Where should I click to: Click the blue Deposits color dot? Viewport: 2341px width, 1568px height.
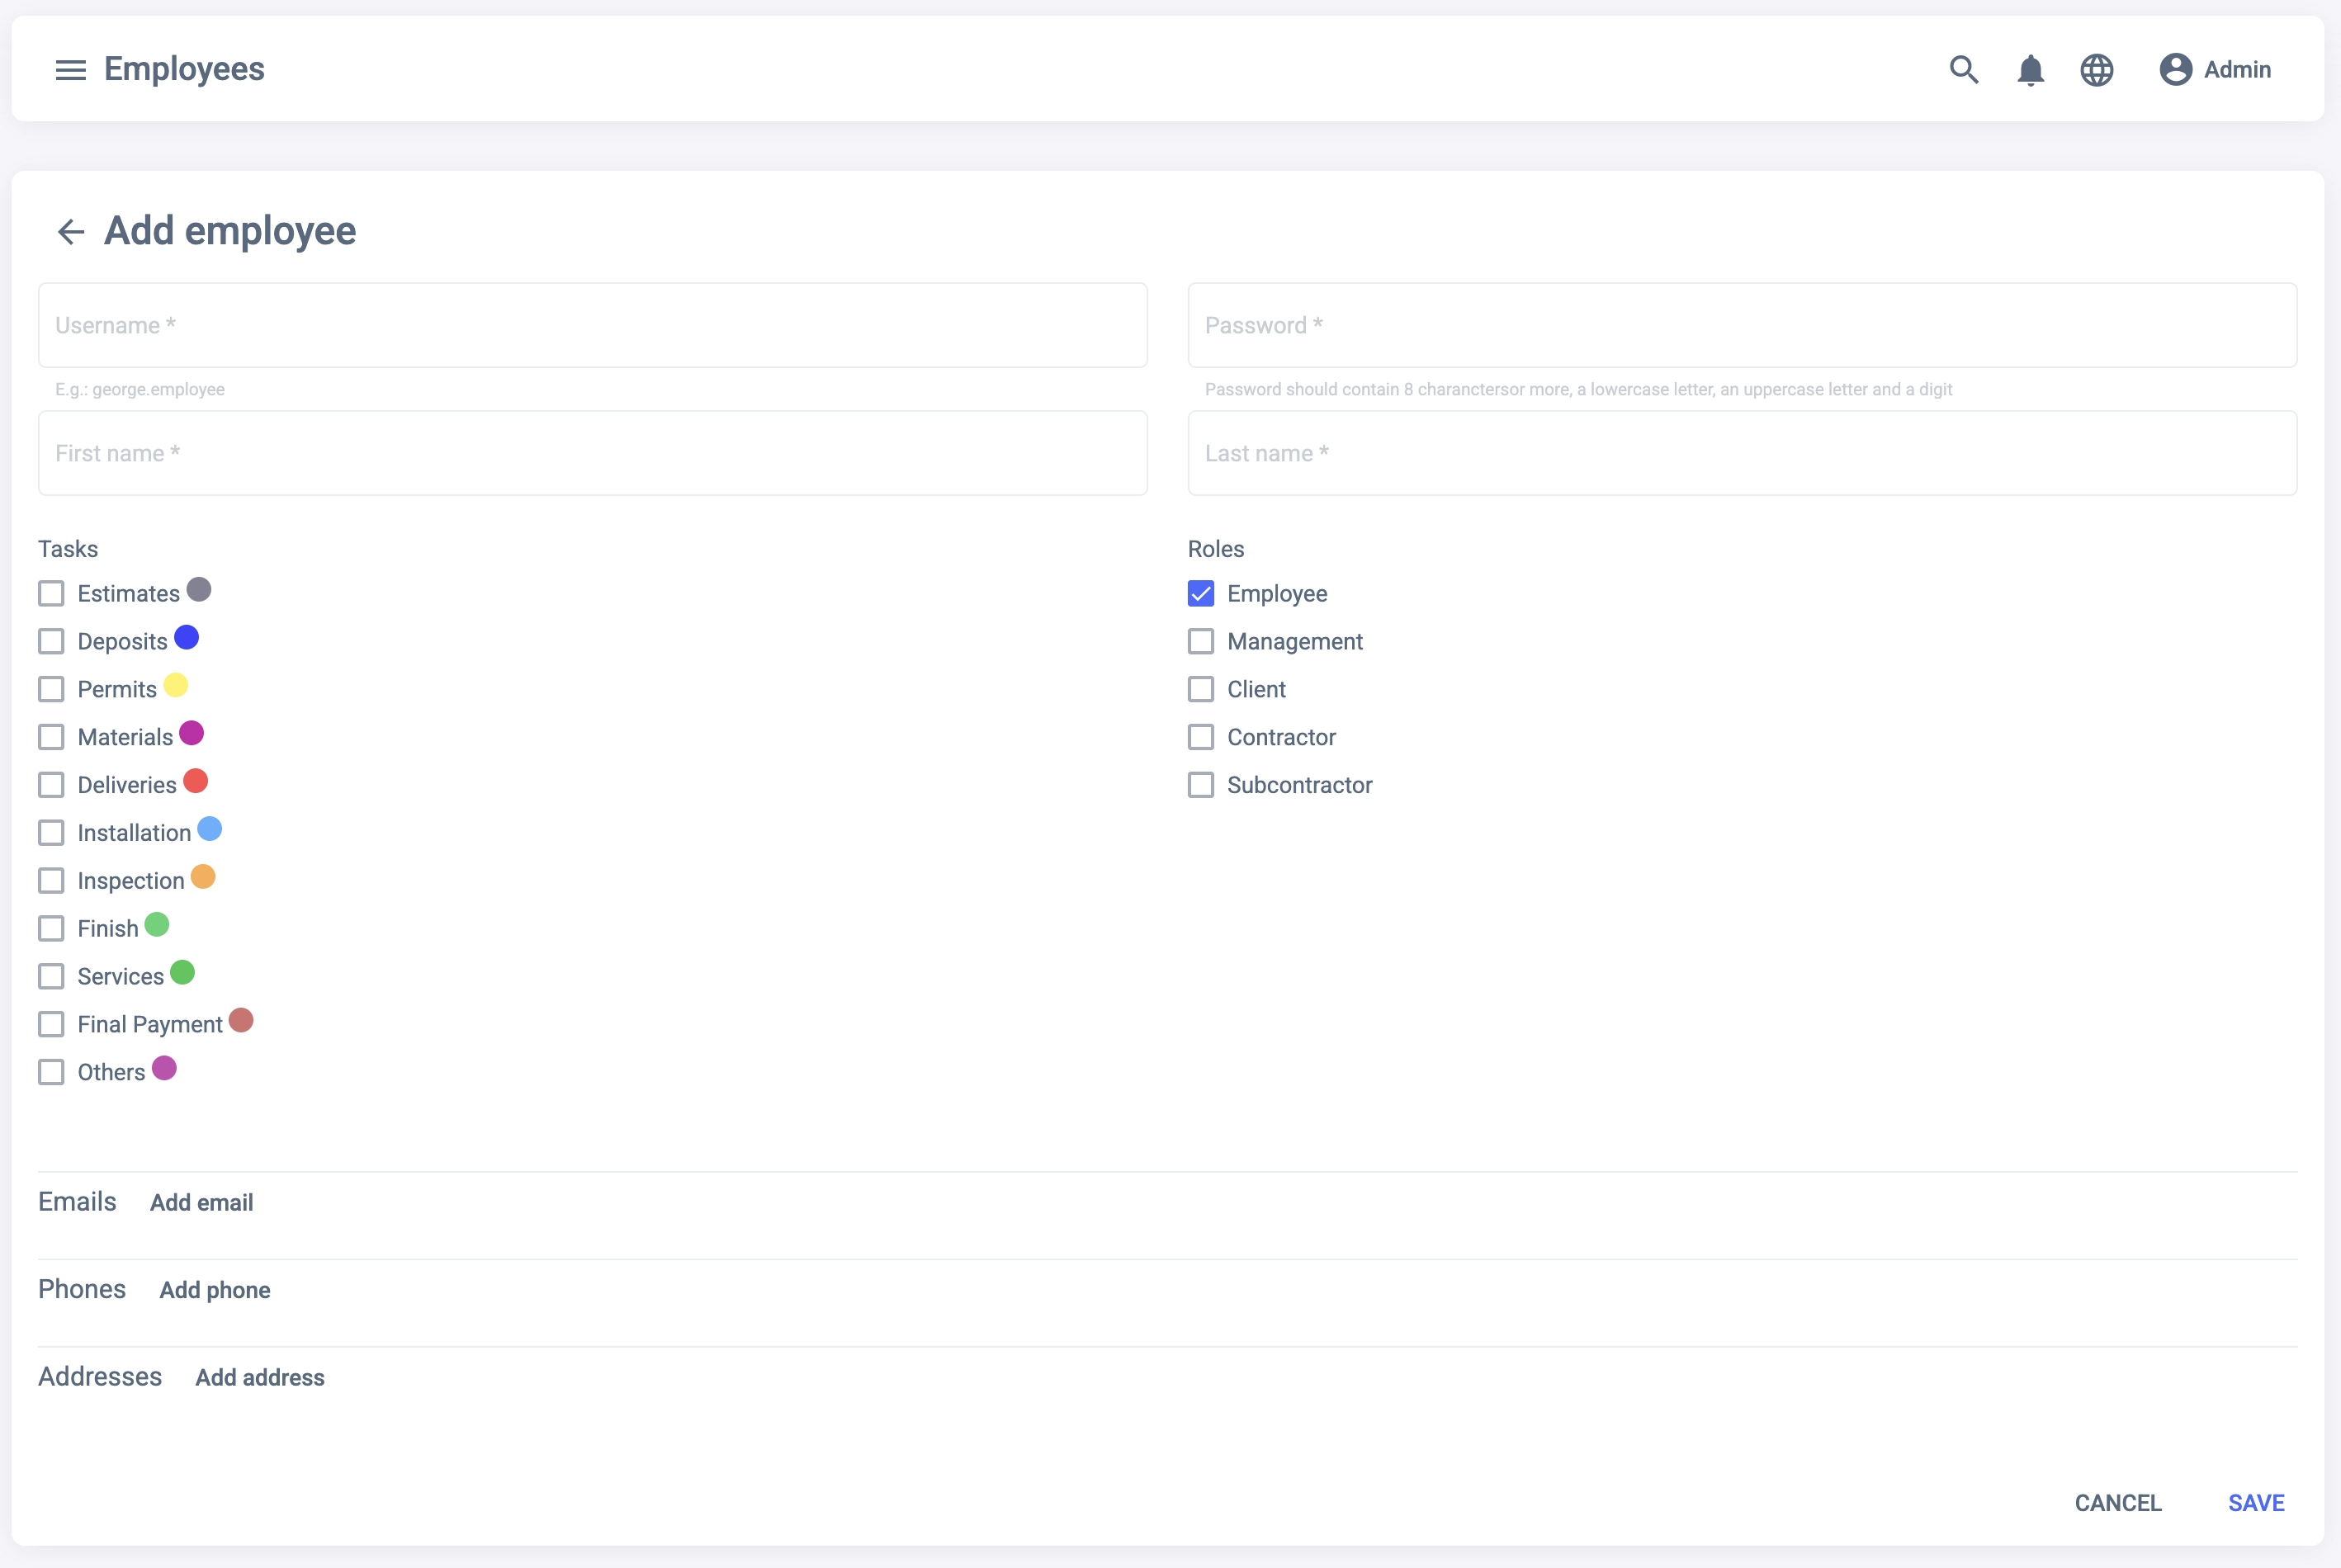point(186,638)
